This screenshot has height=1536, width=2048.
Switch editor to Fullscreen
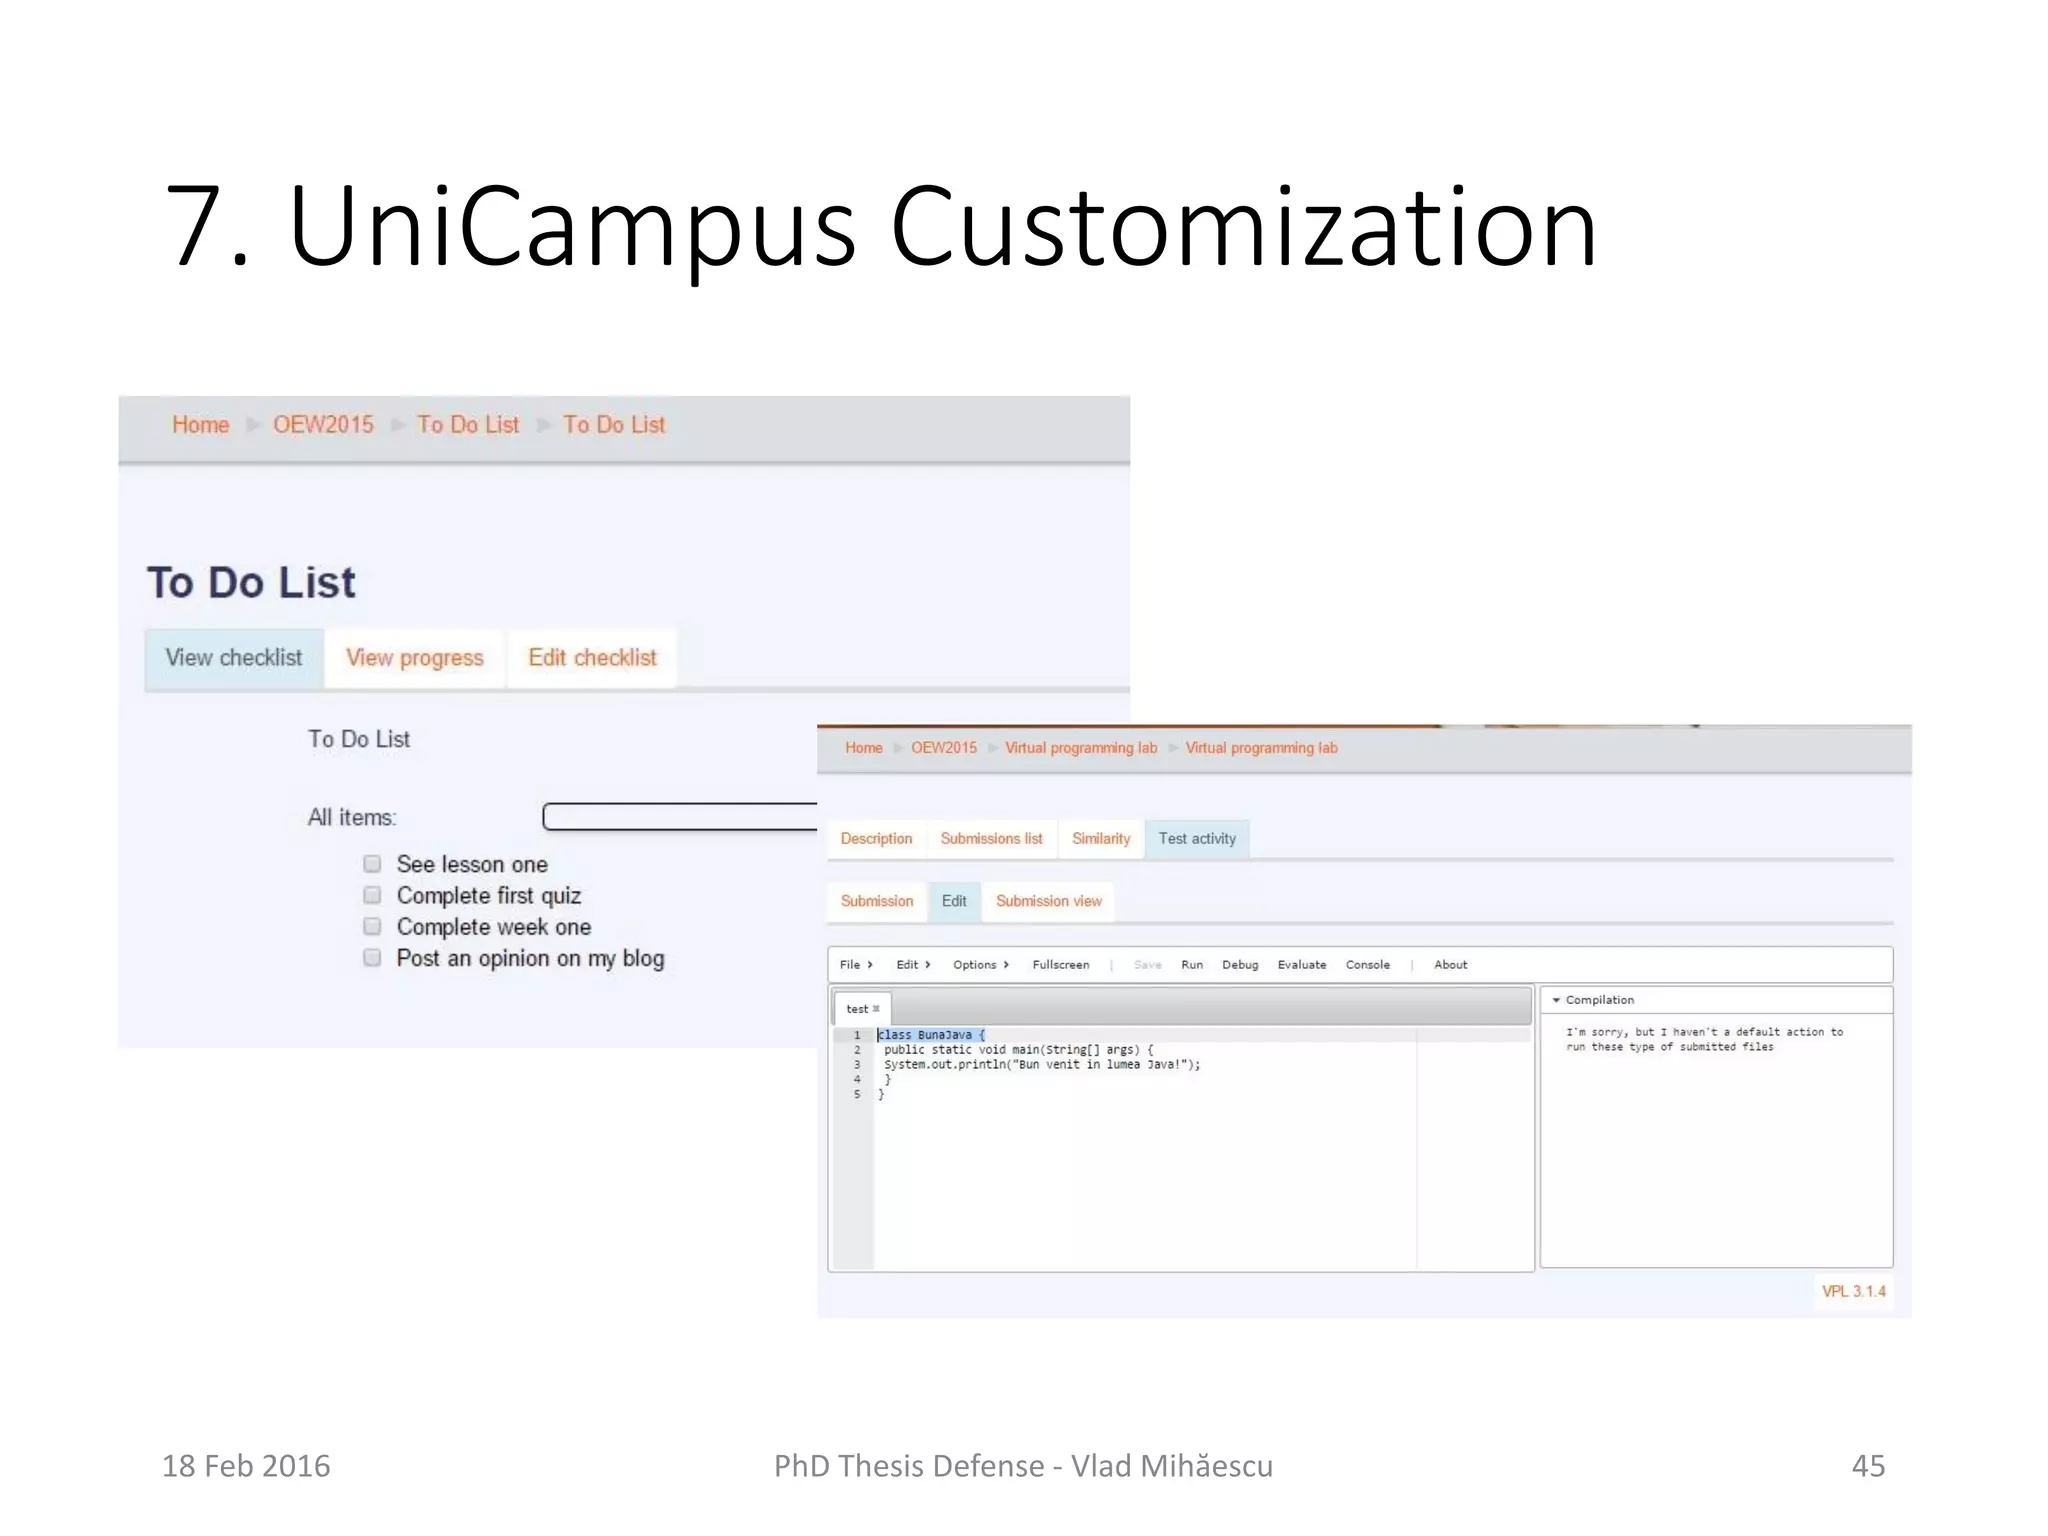pyautogui.click(x=1061, y=965)
